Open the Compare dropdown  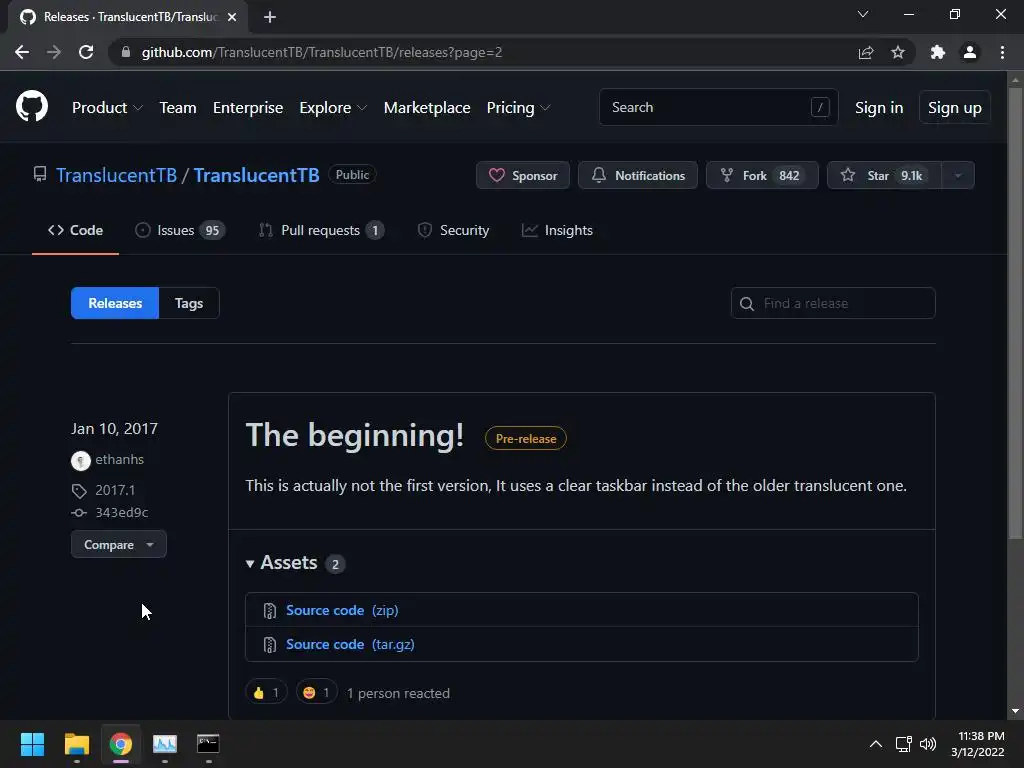119,544
